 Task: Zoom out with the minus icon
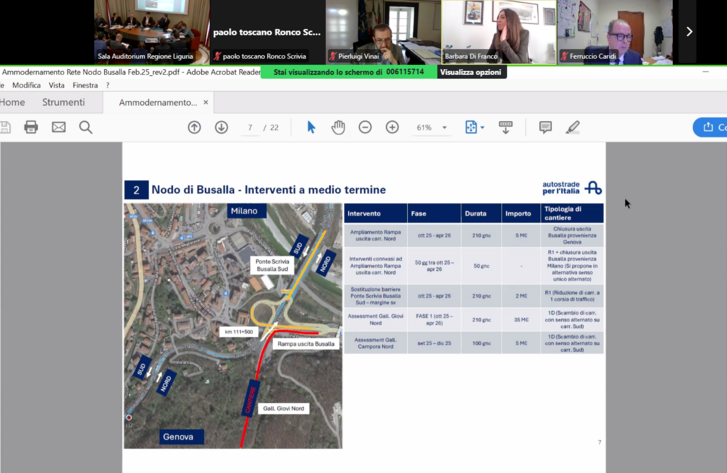click(365, 127)
